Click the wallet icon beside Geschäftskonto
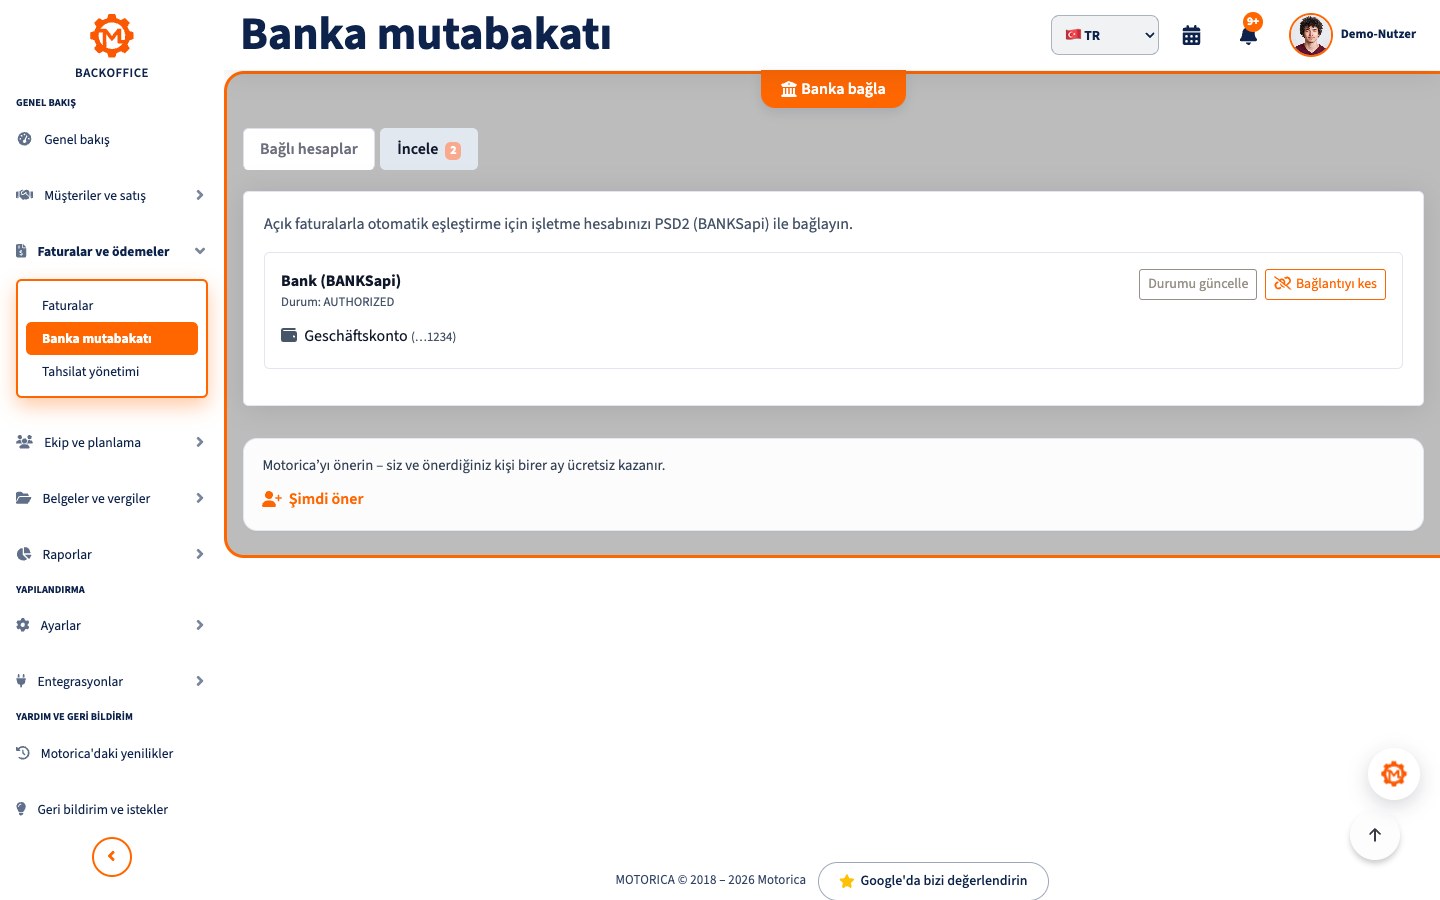1440x900 pixels. pos(289,335)
